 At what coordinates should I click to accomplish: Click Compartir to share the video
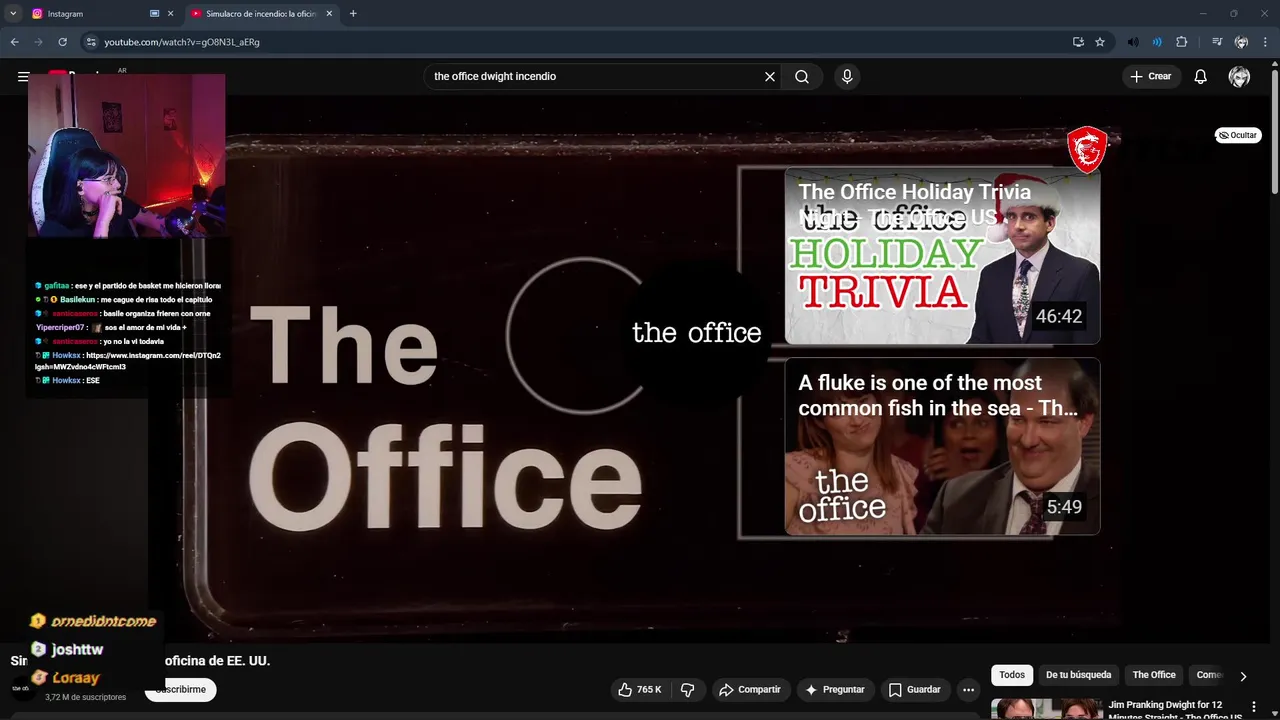coord(750,689)
